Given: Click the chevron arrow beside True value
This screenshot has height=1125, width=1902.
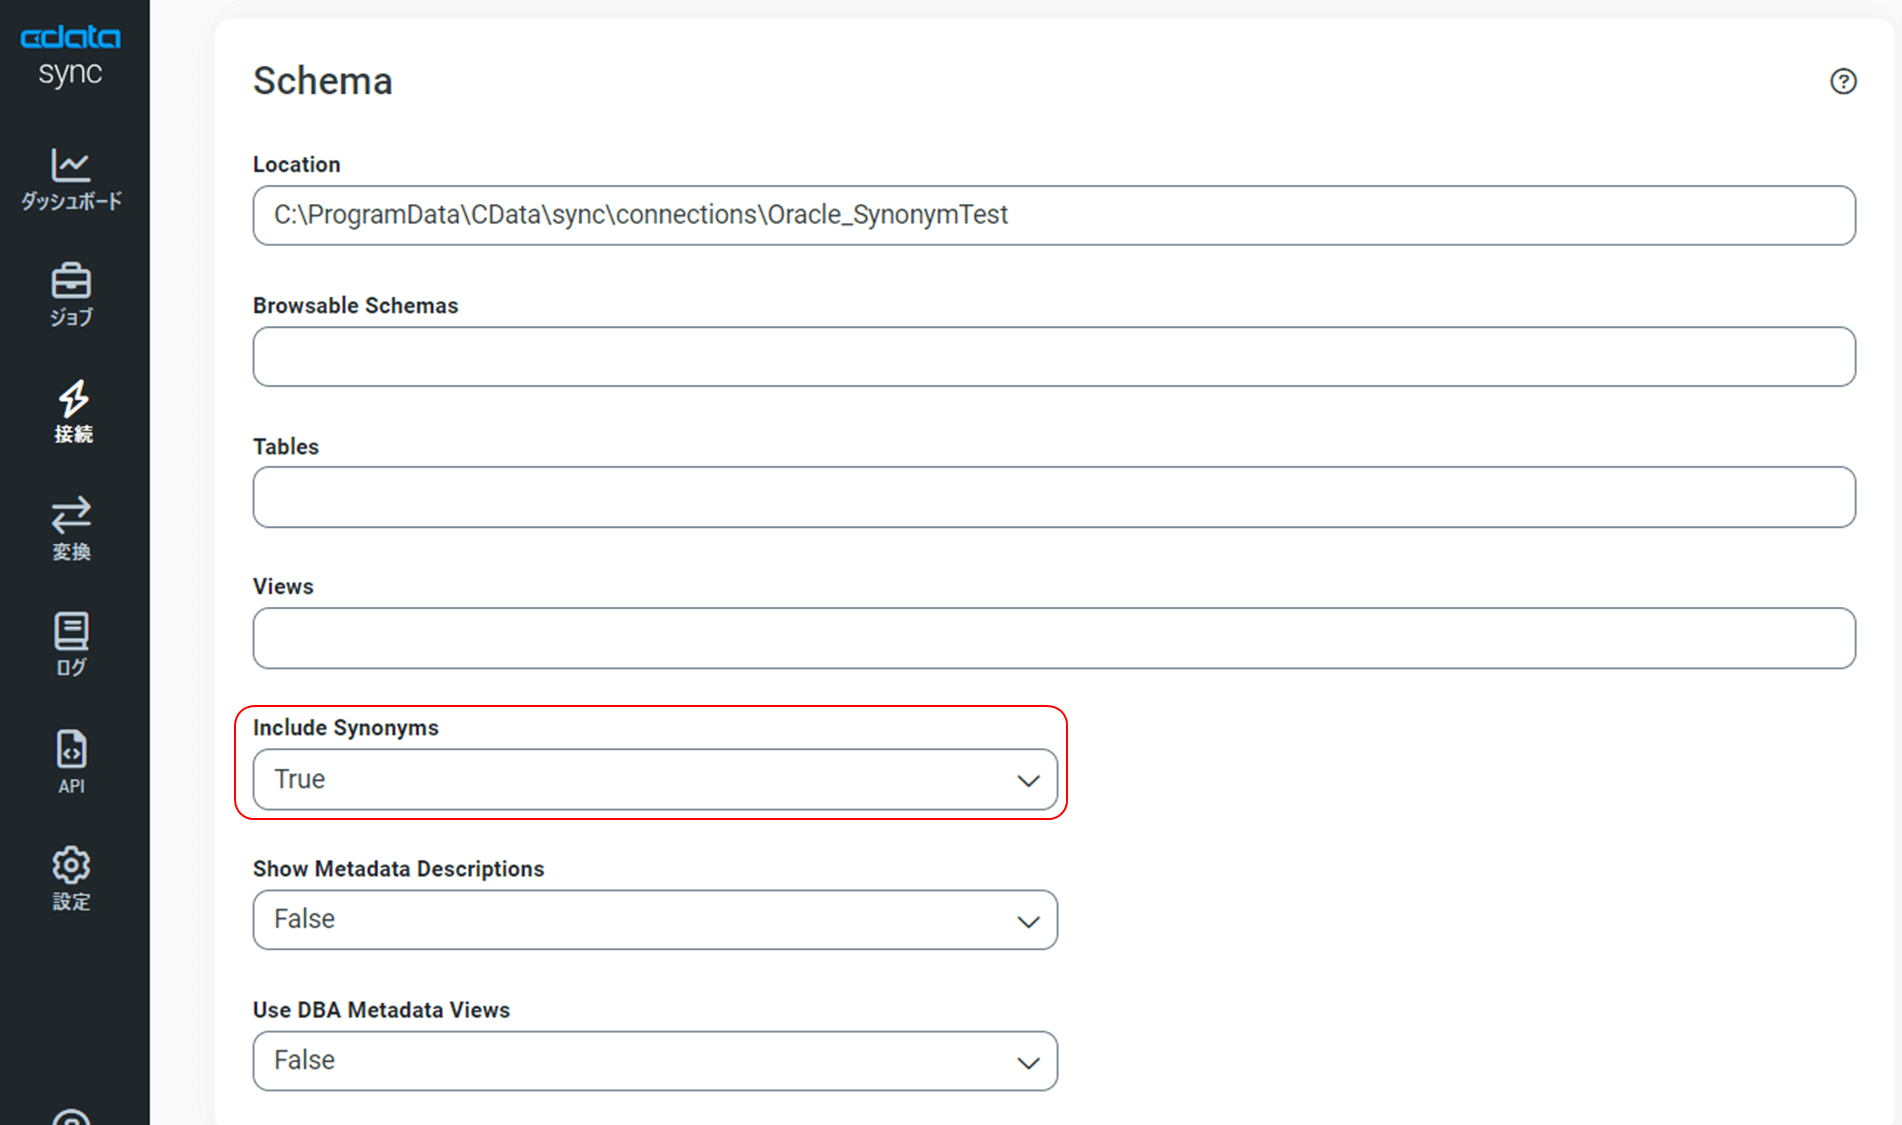Looking at the screenshot, I should tap(1028, 781).
